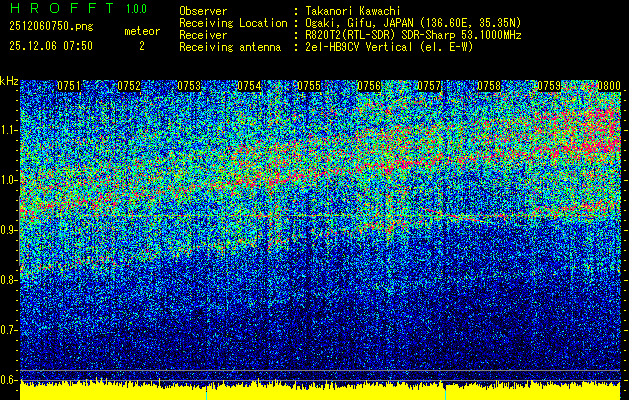Click the 0.6 kHz axis label
The height and width of the screenshot is (400, 629).
coord(9,380)
